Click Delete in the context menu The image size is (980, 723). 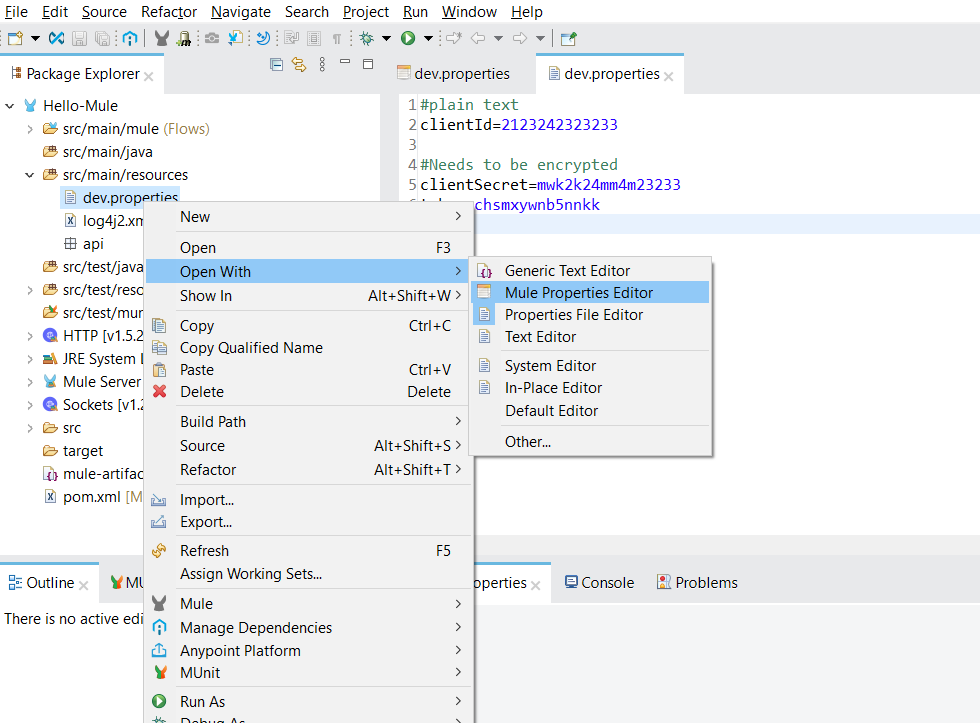(x=201, y=392)
